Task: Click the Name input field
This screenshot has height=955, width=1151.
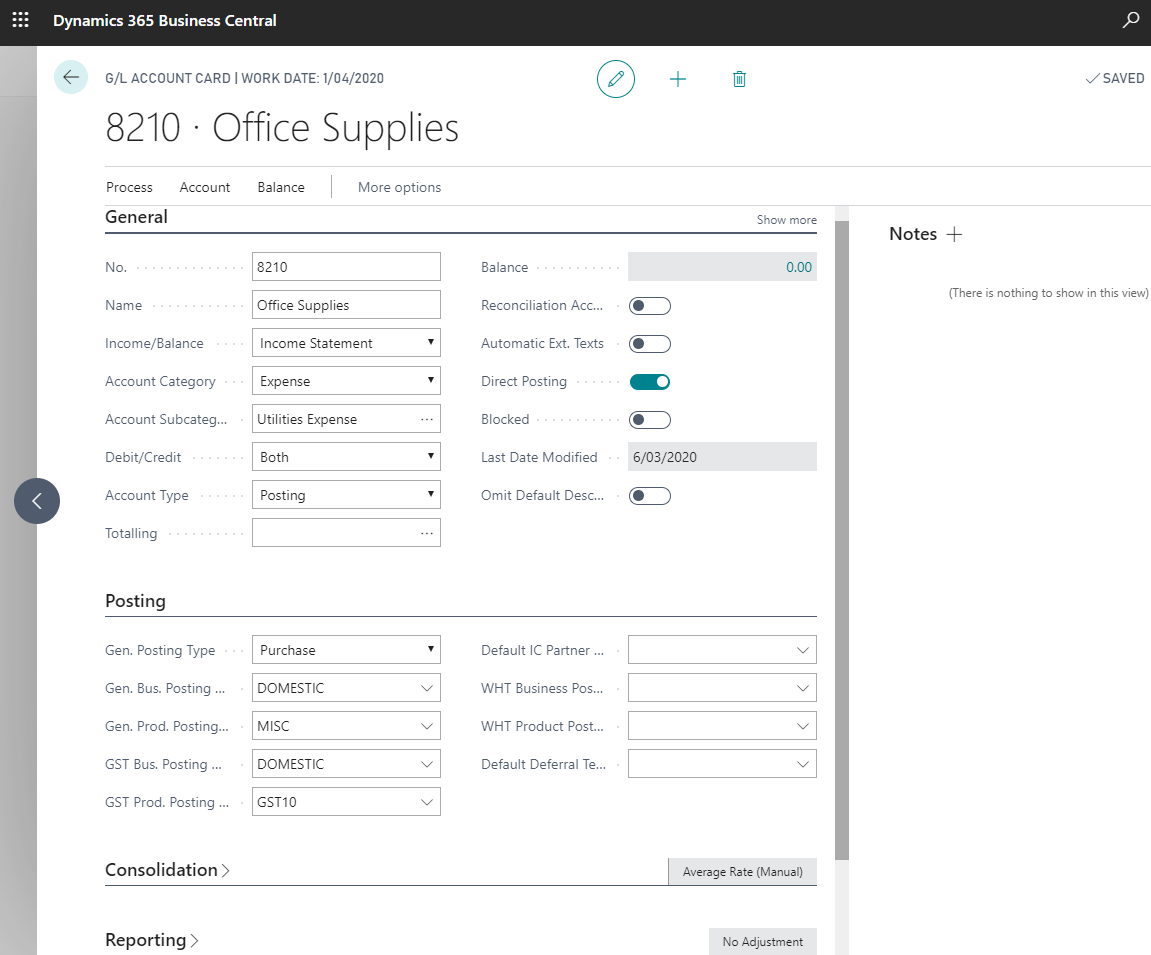Action: tap(346, 305)
